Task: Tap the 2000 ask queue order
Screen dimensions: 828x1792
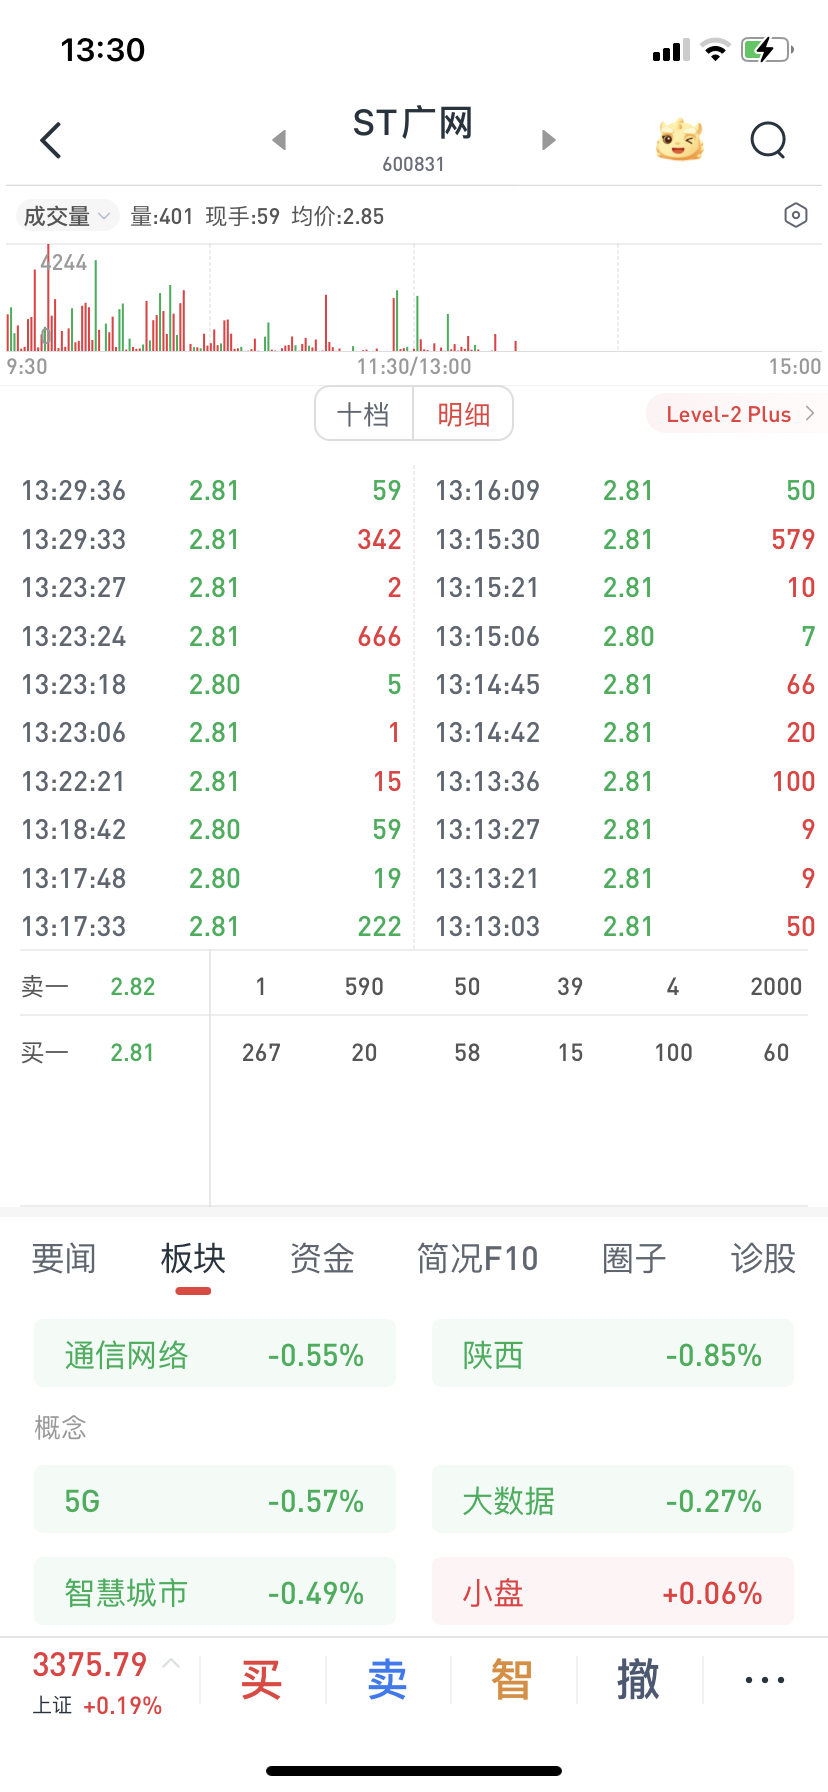Action: point(776,987)
